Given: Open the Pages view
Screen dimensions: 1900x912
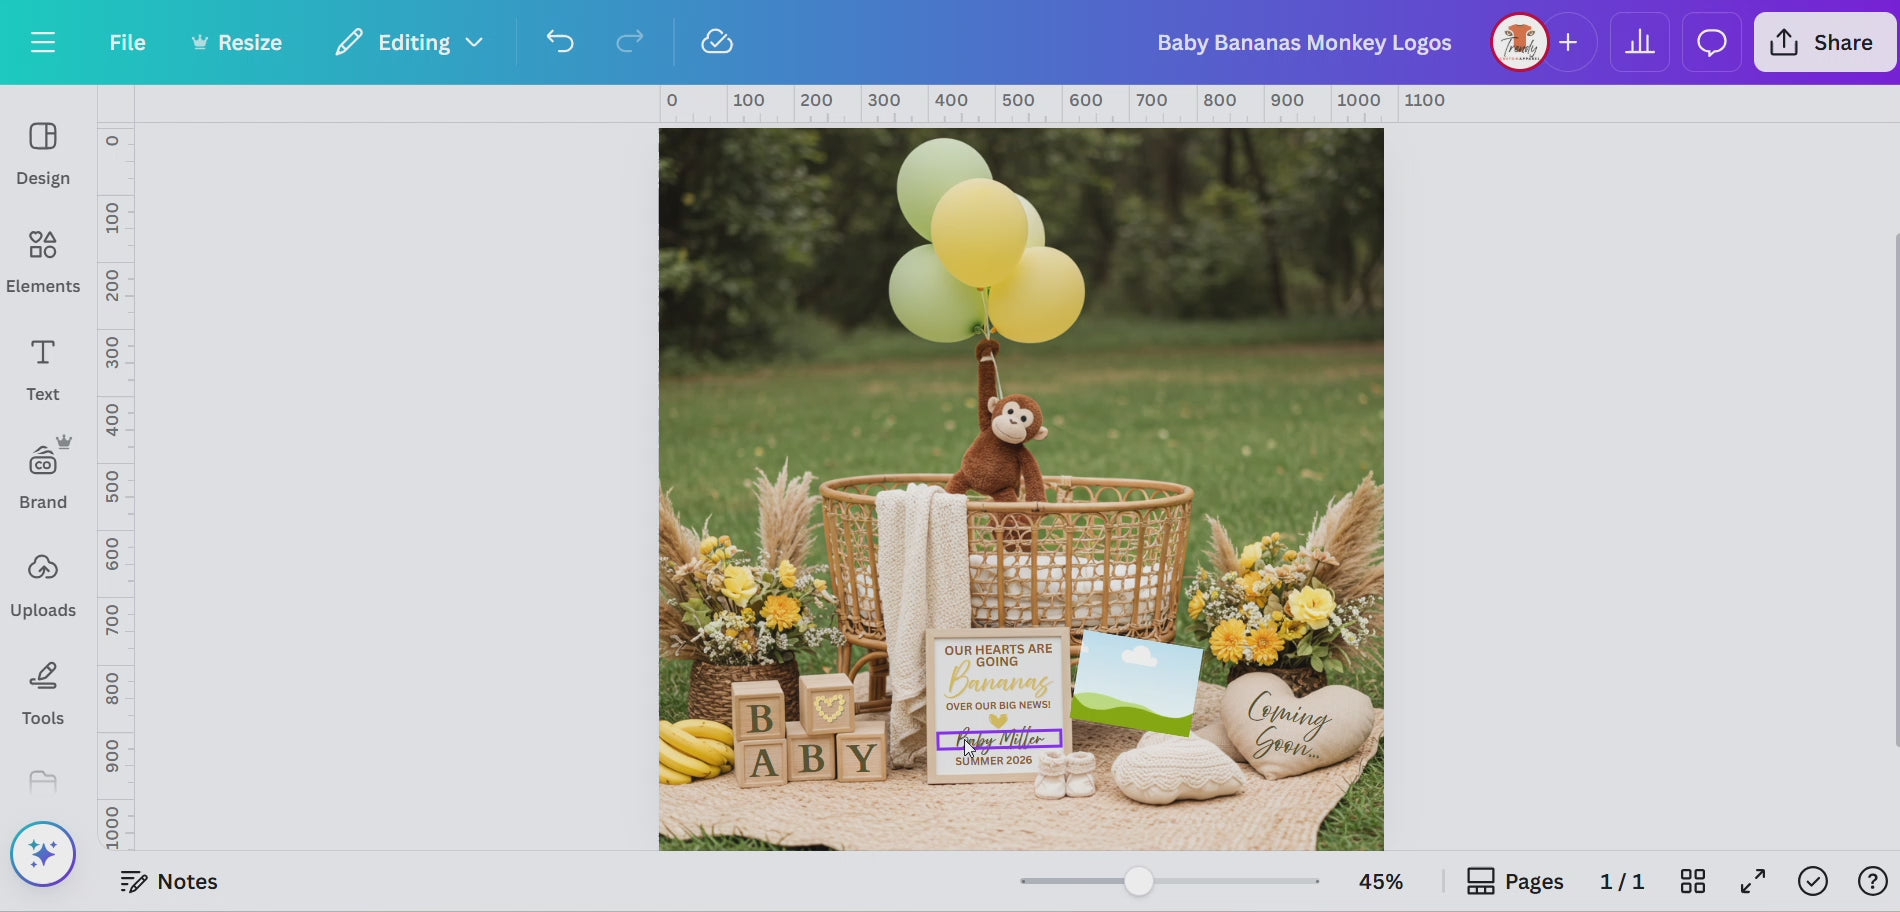Looking at the screenshot, I should [1515, 881].
